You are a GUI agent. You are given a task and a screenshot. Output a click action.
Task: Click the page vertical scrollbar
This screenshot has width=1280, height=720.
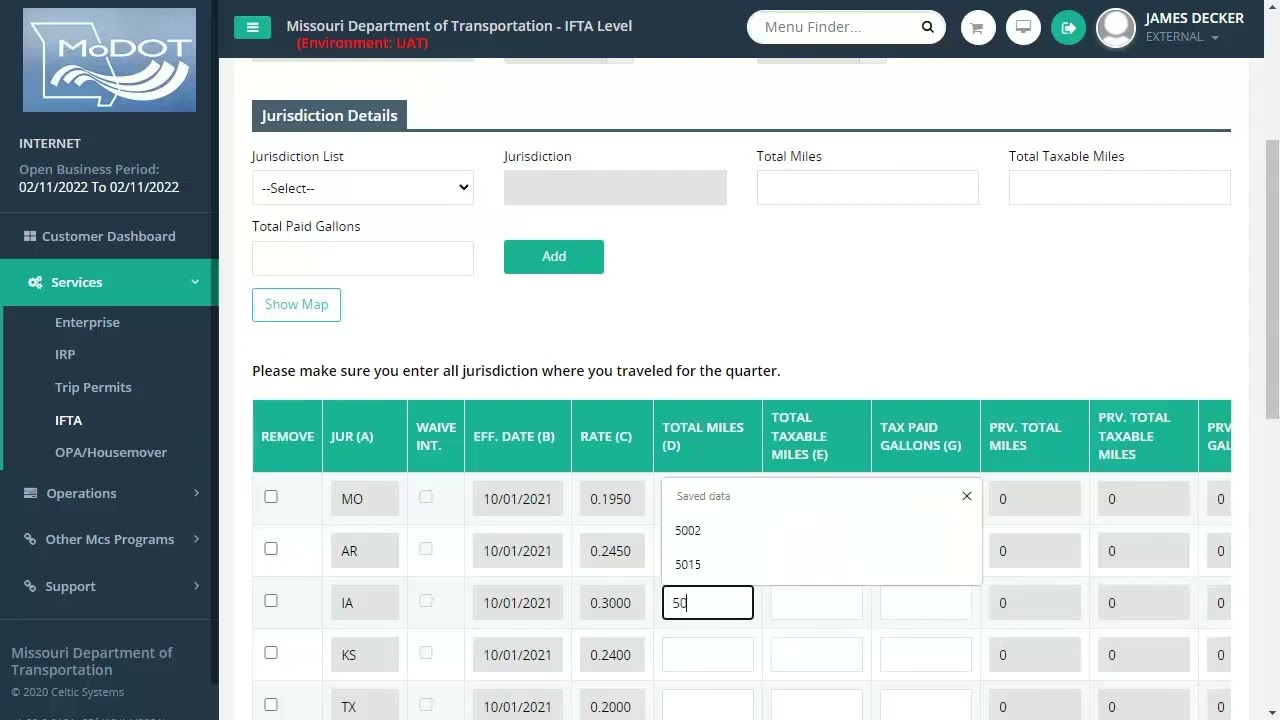[1272, 280]
